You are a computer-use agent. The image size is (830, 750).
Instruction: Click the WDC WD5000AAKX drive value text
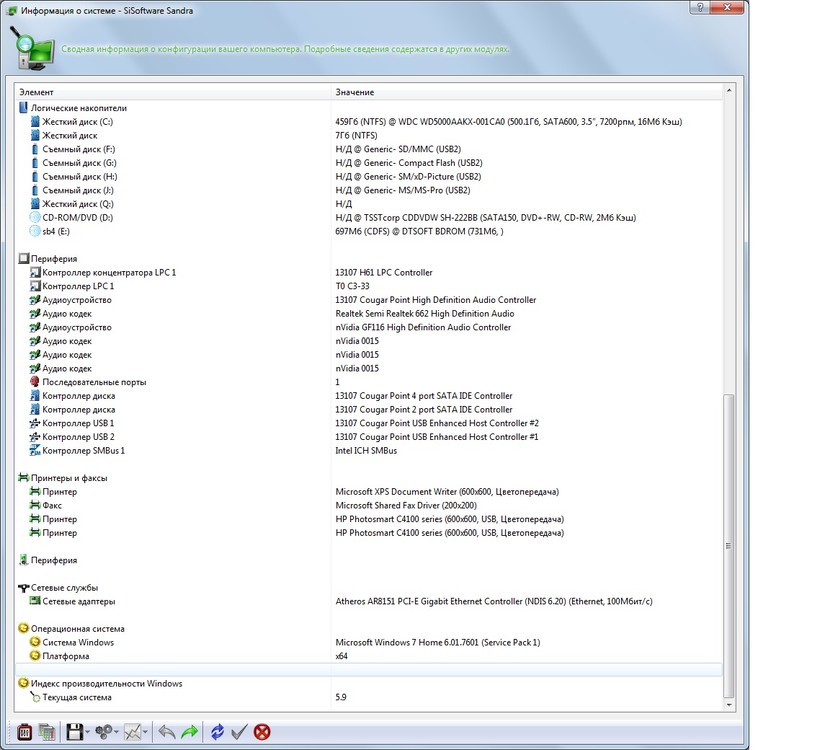tap(509, 122)
